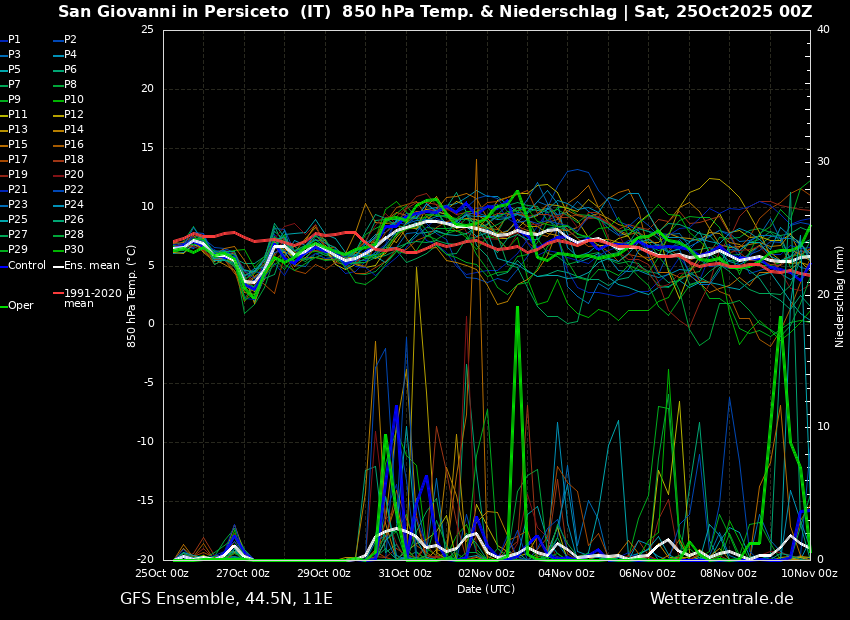
Task: Select the 10Nov 00z date tick
Action: [x=808, y=574]
